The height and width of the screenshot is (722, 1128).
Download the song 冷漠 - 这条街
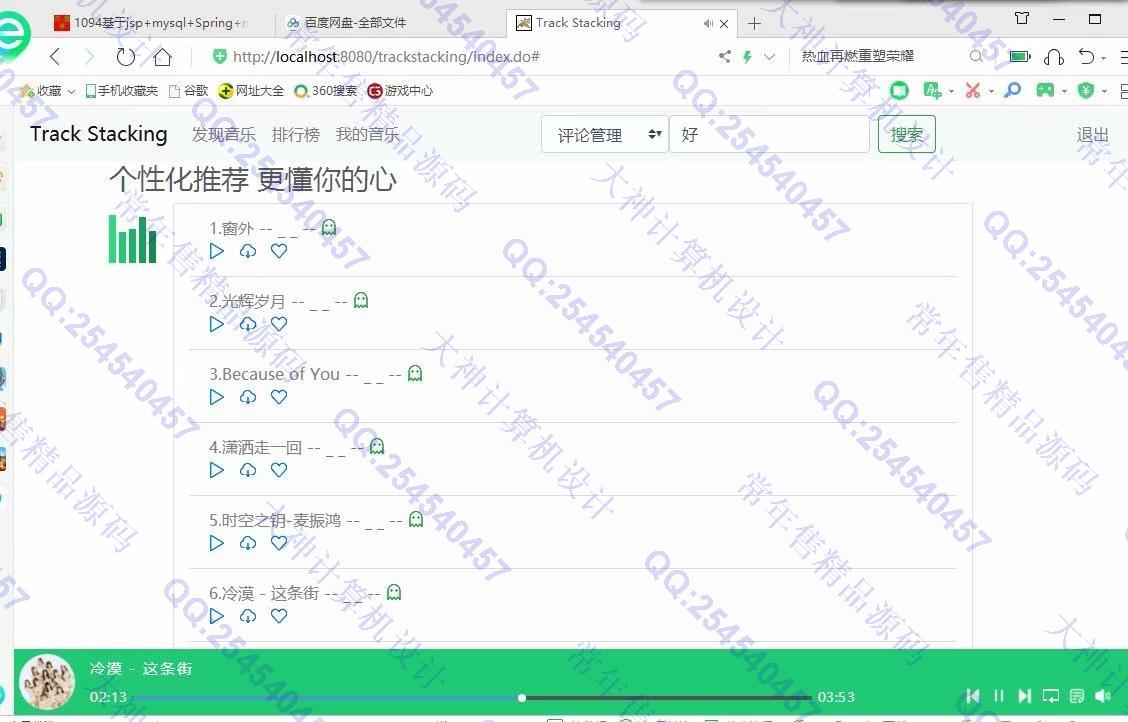(x=248, y=616)
